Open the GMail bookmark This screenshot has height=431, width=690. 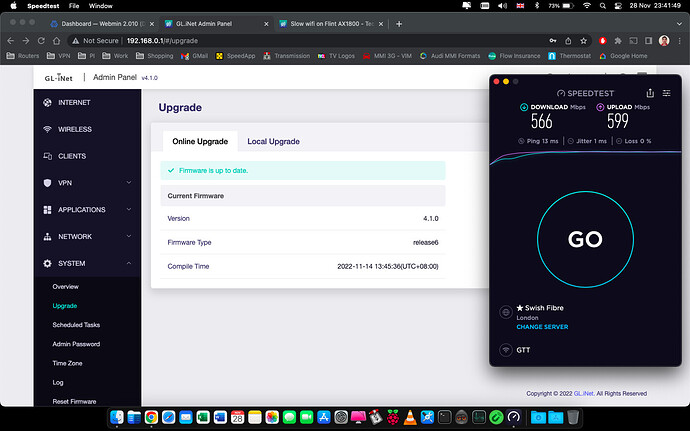194,56
